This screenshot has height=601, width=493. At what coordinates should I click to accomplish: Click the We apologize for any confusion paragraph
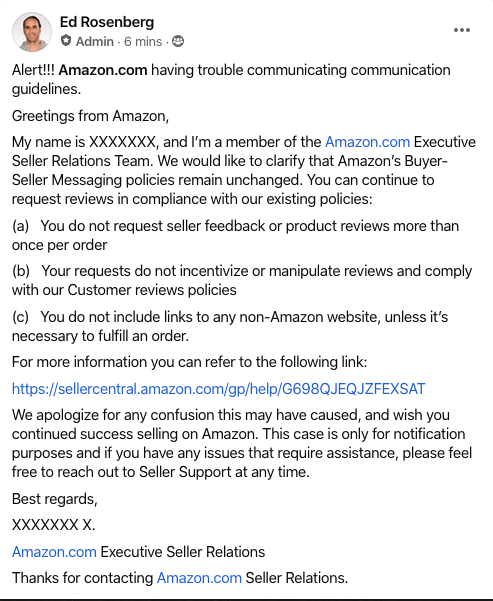click(x=242, y=443)
